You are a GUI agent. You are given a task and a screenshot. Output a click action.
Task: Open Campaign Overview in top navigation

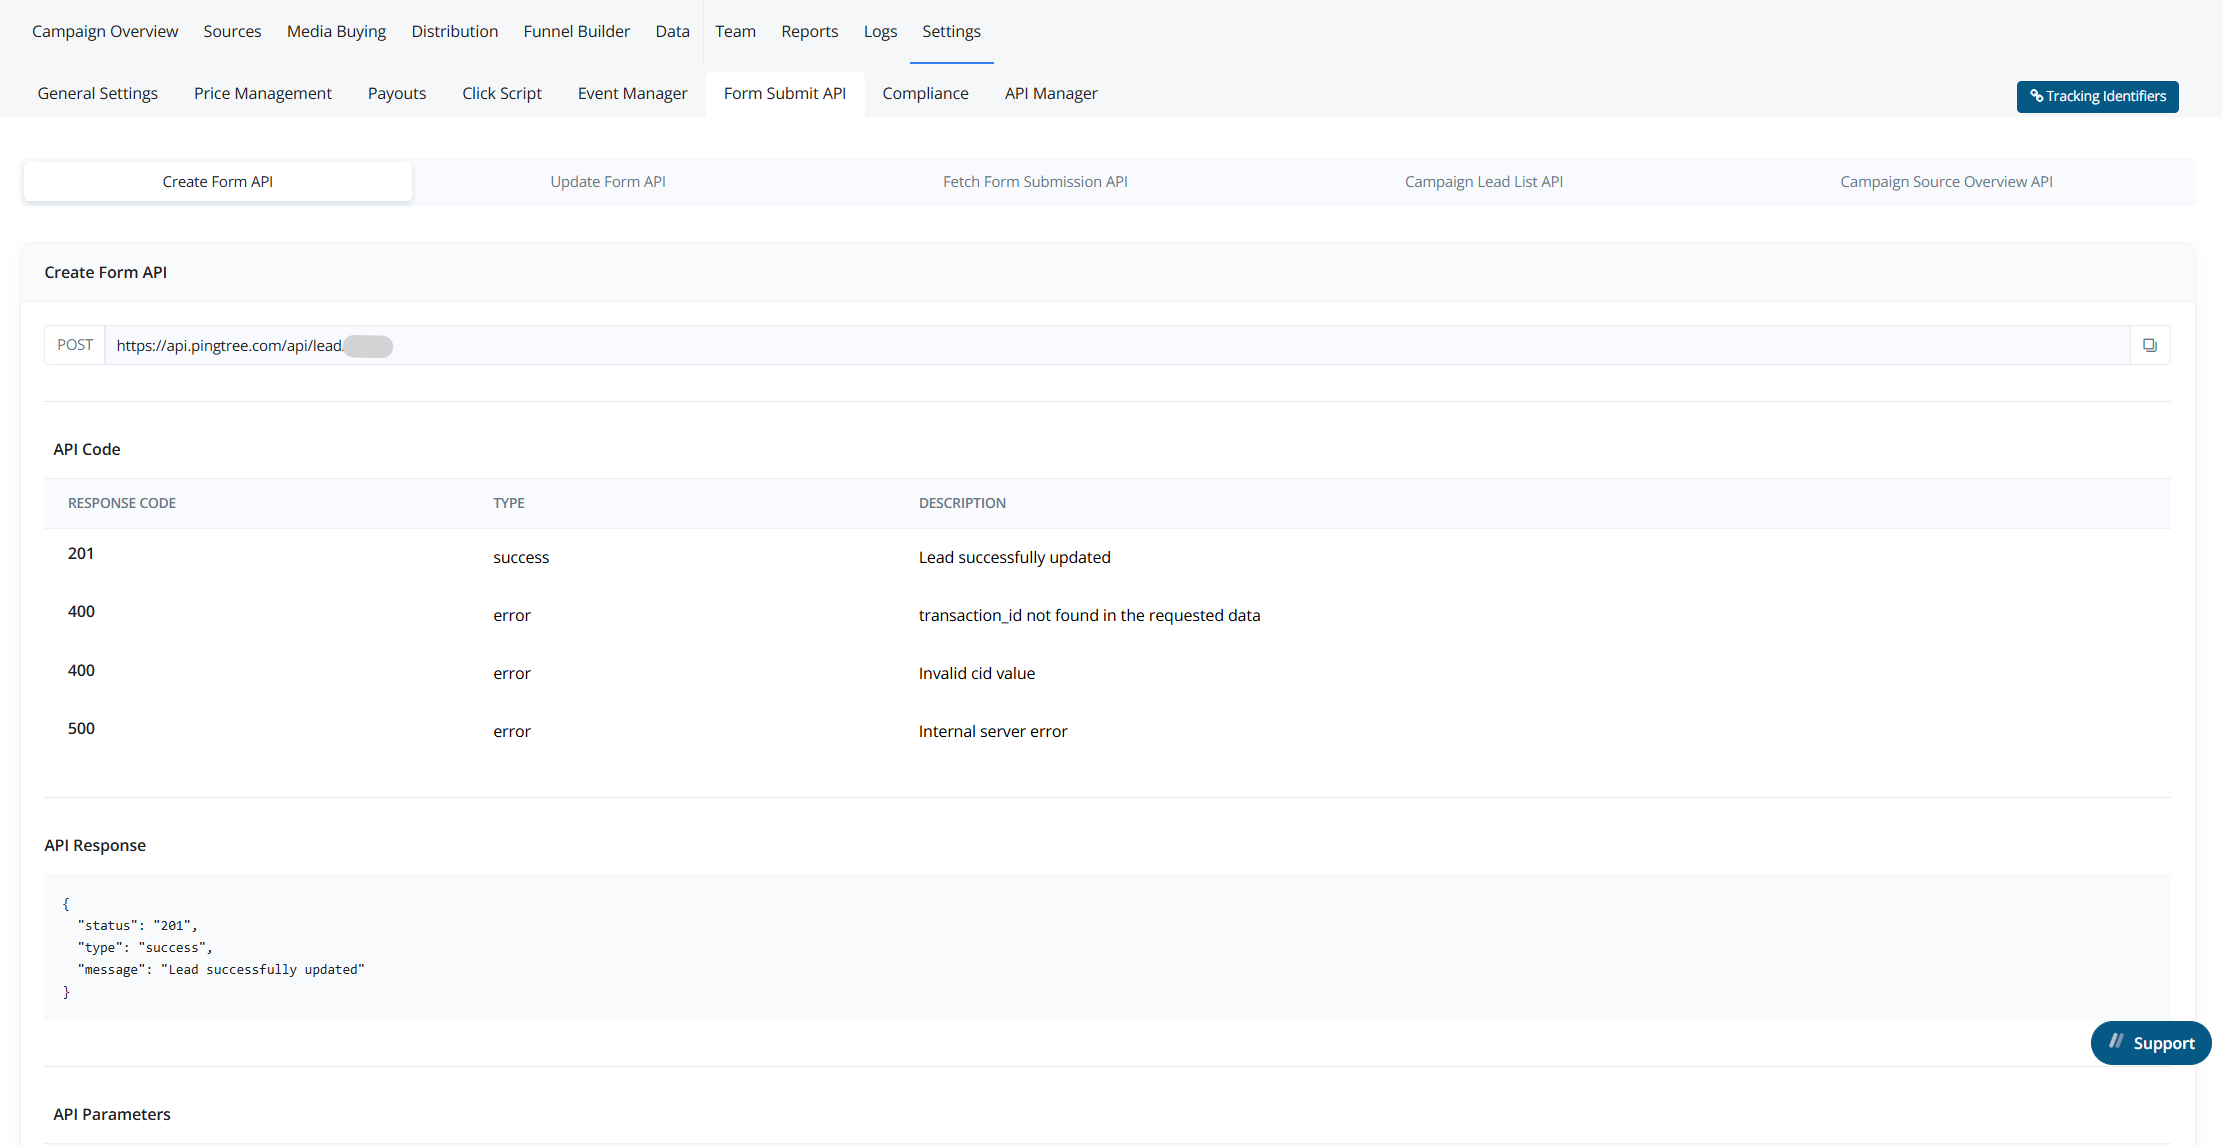[x=105, y=31]
